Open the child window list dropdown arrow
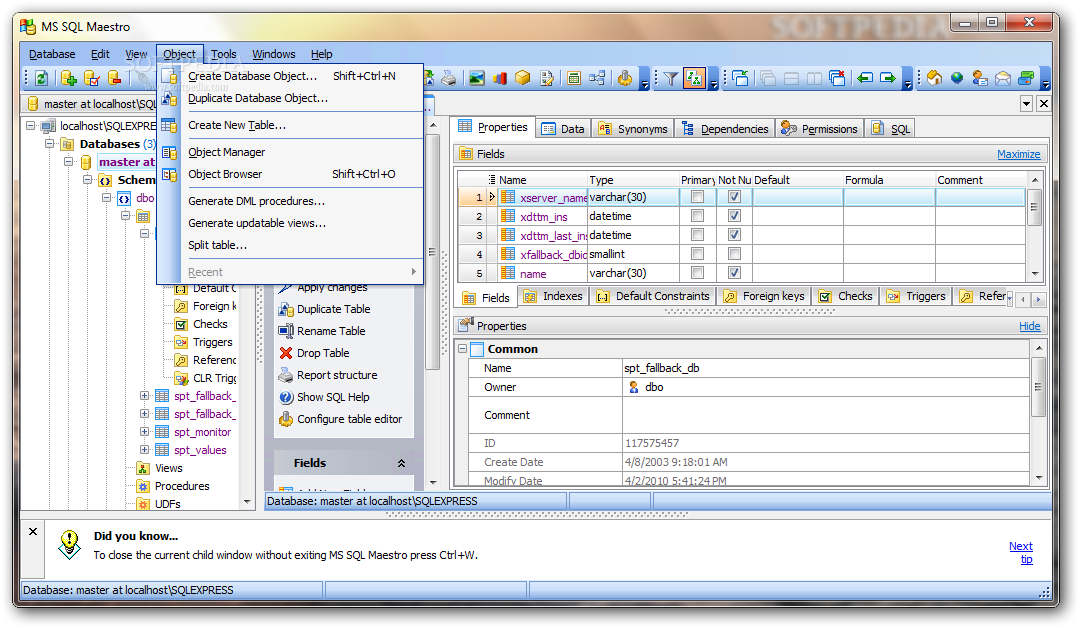 (1026, 104)
